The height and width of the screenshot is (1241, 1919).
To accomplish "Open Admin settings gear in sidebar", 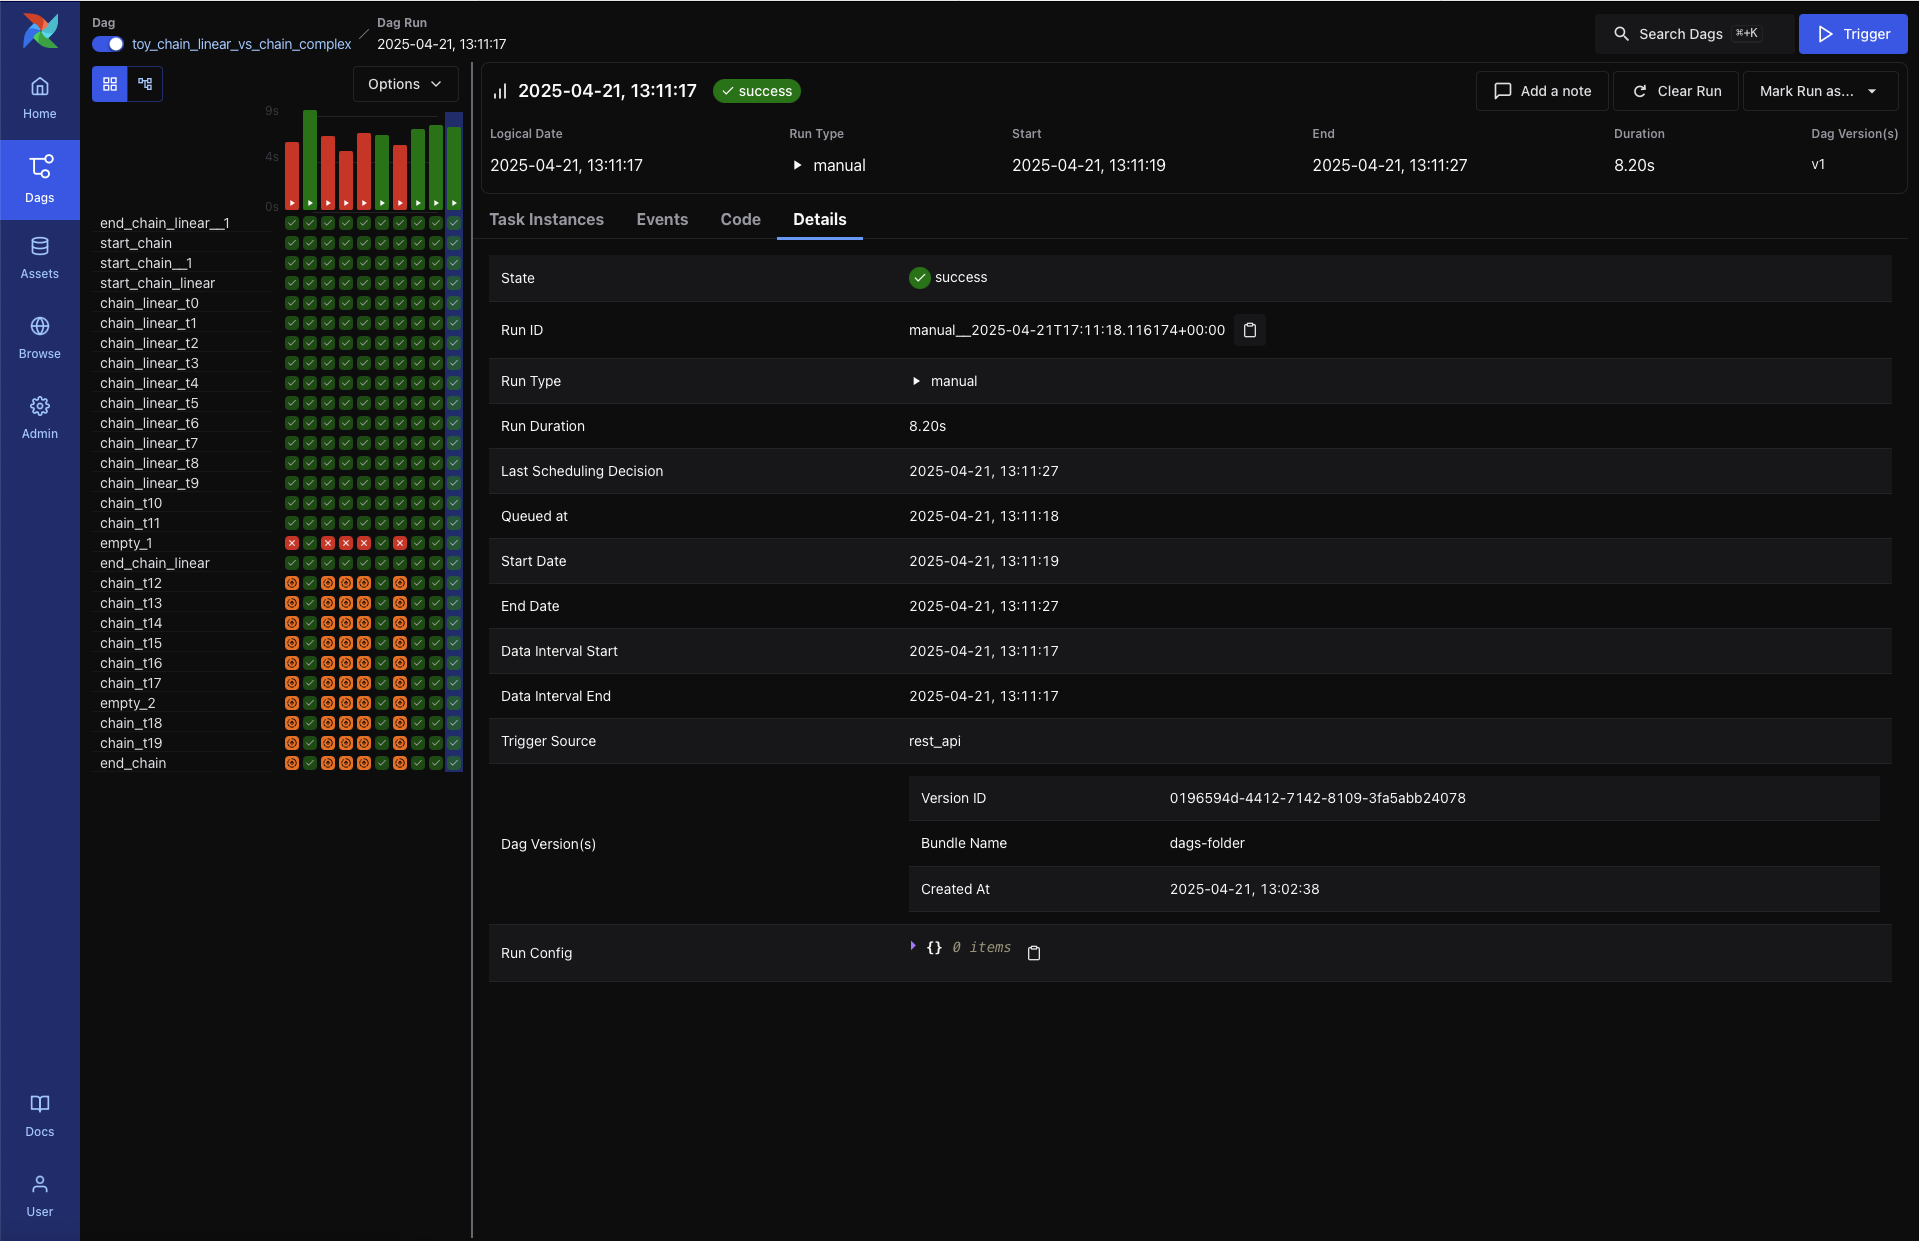I will coord(39,417).
